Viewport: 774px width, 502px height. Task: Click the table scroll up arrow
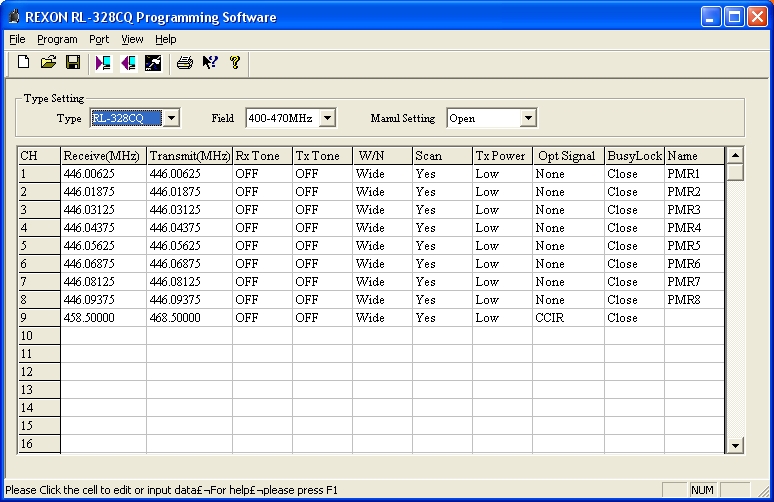pyautogui.click(x=735, y=155)
